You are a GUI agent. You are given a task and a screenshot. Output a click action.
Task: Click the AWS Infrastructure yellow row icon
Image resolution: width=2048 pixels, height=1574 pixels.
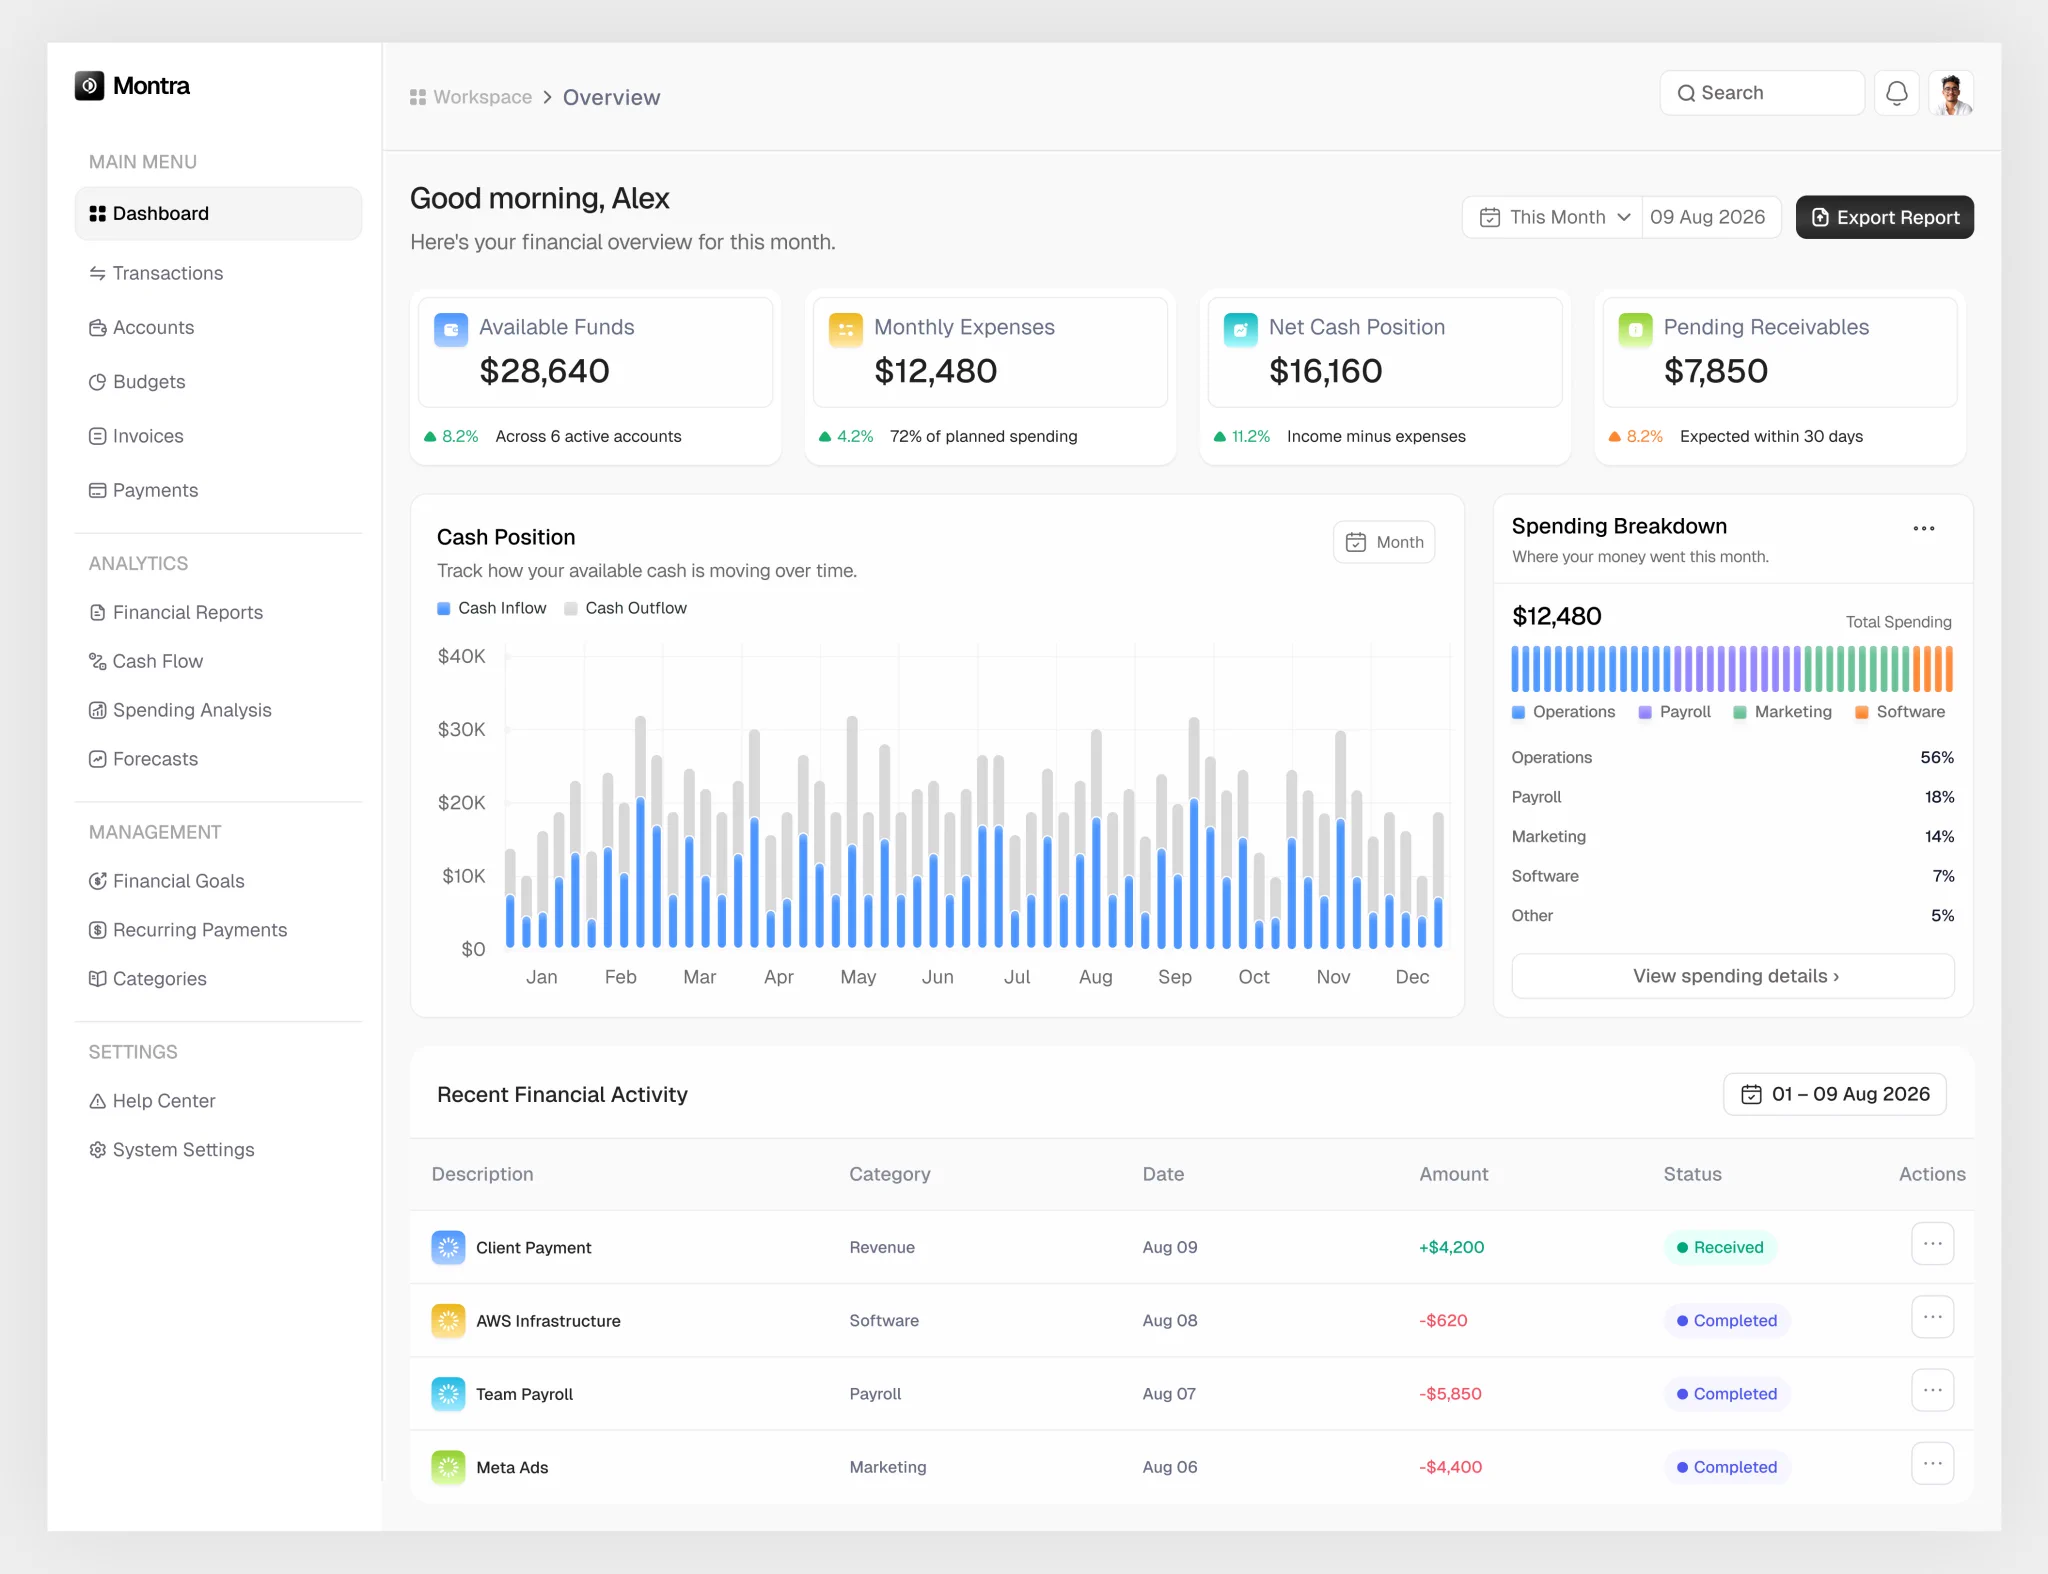click(448, 1320)
